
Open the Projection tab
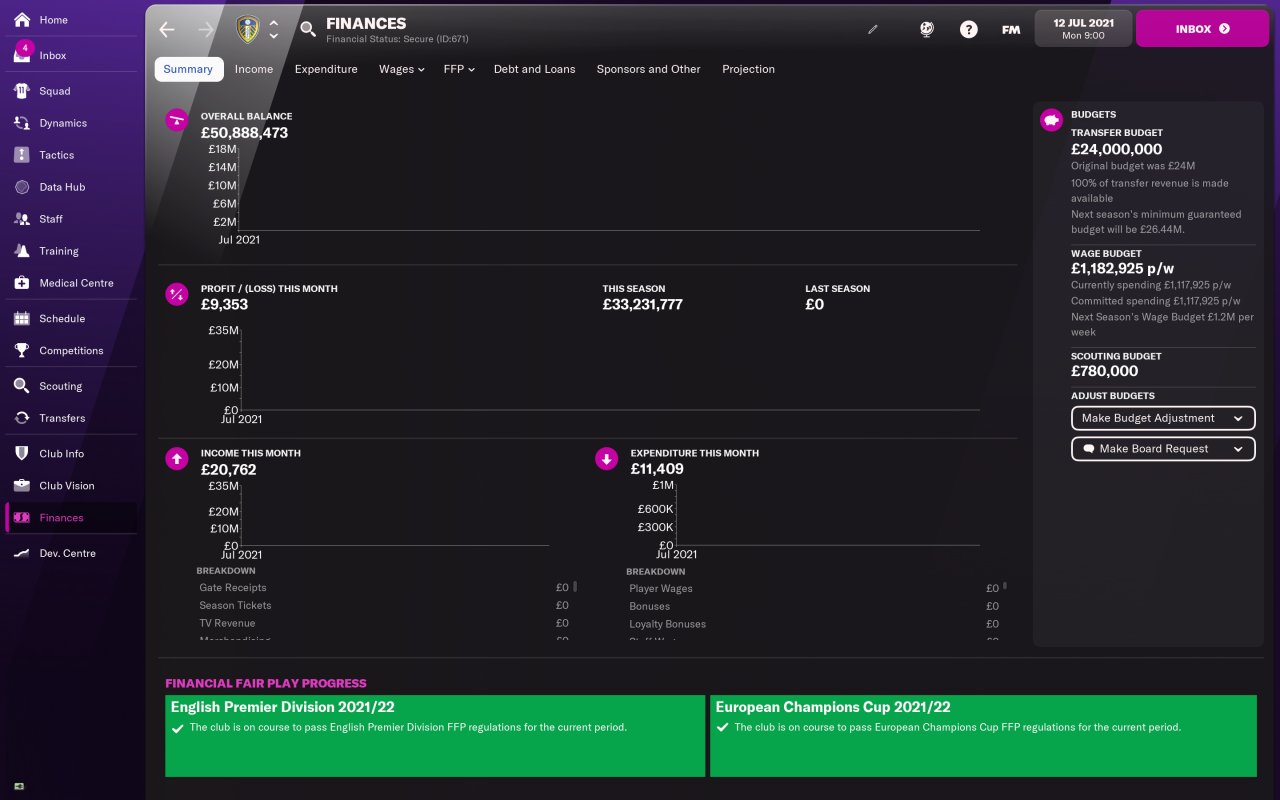[x=749, y=69]
